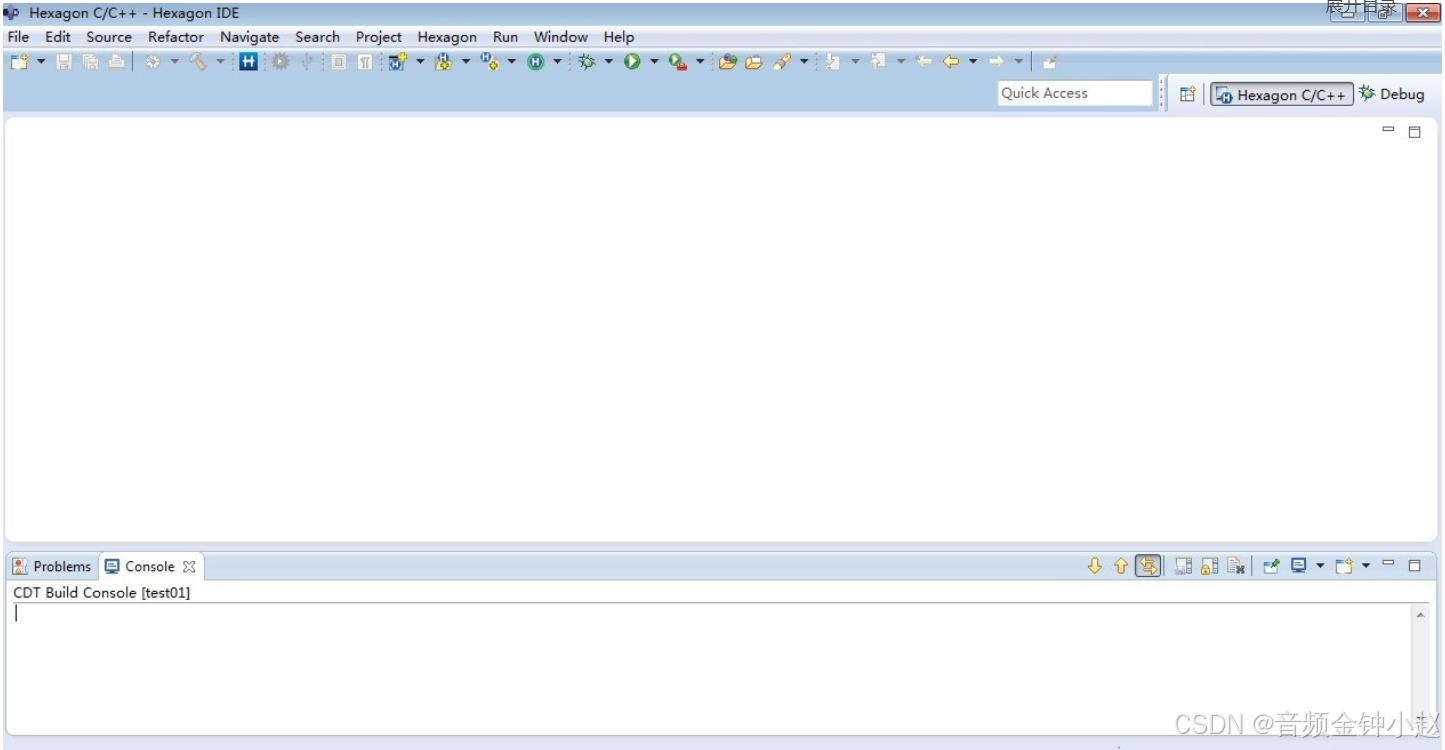Click the Search flashlight icon
The height and width of the screenshot is (750, 1445).
pyautogui.click(x=782, y=62)
